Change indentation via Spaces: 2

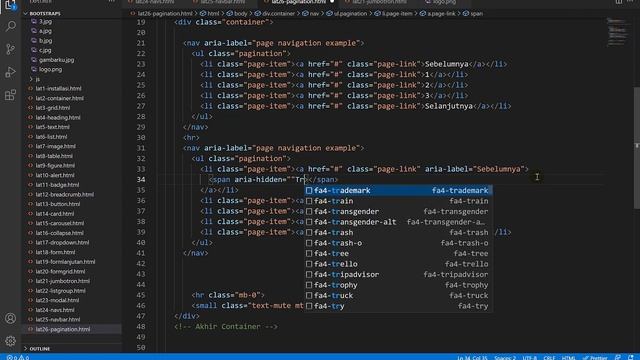505,358
